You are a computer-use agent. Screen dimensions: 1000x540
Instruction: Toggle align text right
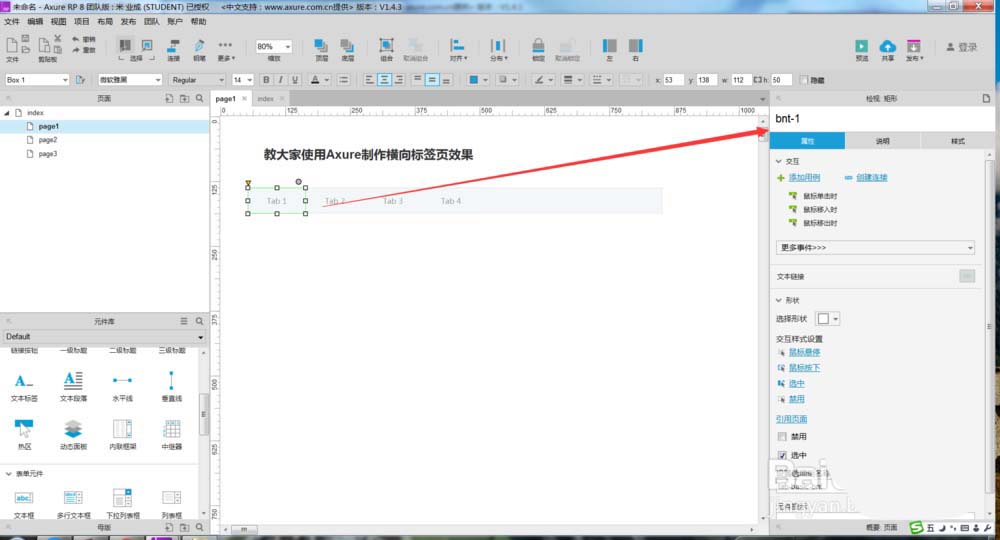click(x=399, y=80)
